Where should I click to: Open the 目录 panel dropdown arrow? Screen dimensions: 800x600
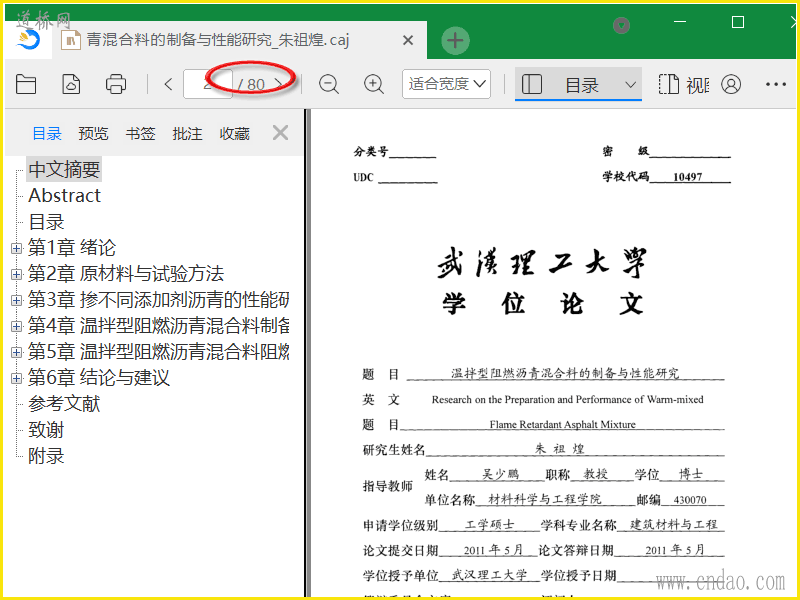click(x=631, y=85)
